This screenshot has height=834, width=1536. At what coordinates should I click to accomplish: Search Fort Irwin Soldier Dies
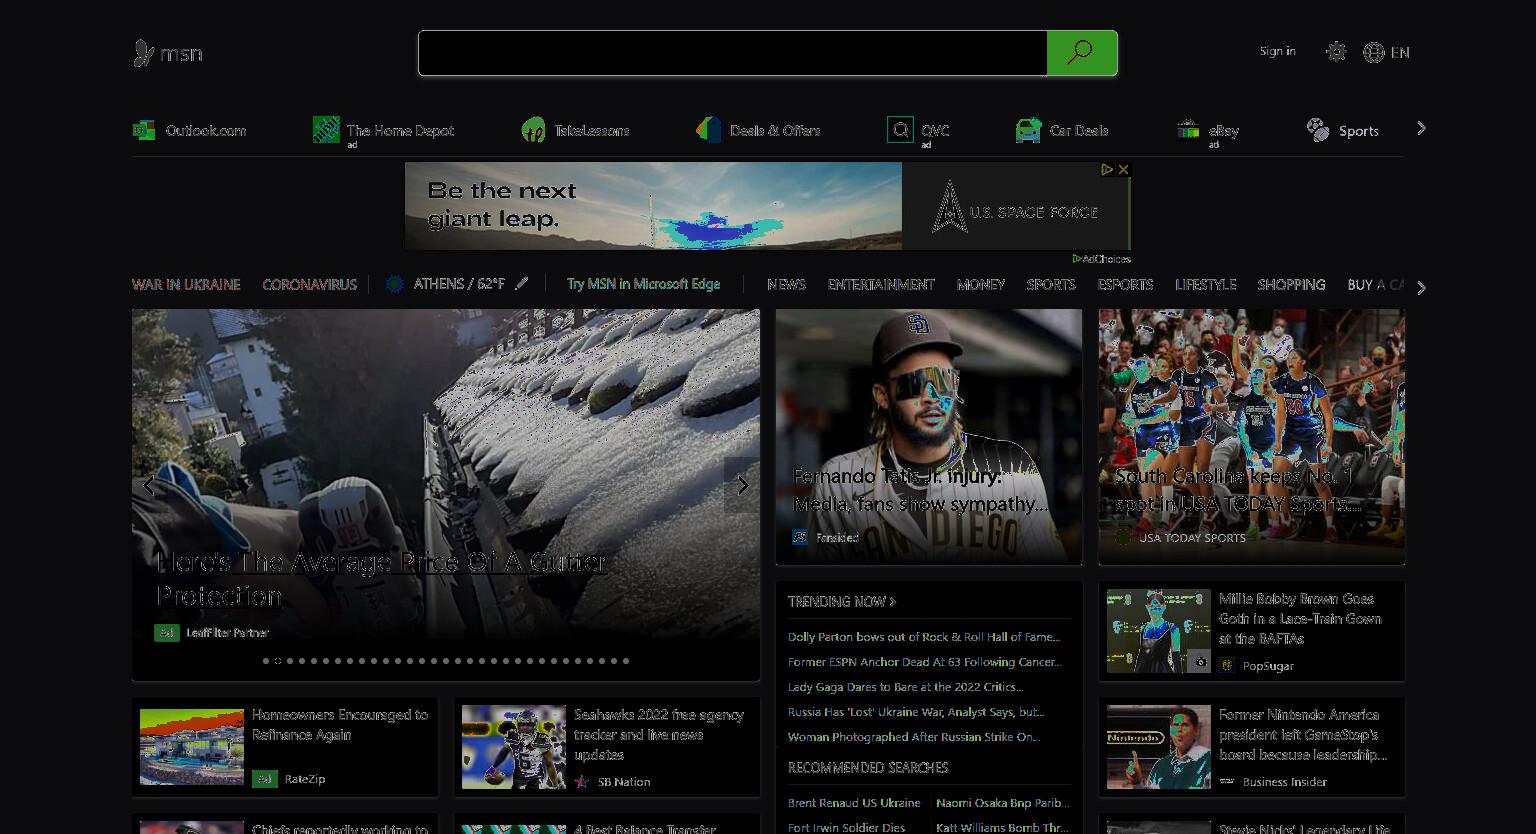(x=846, y=828)
